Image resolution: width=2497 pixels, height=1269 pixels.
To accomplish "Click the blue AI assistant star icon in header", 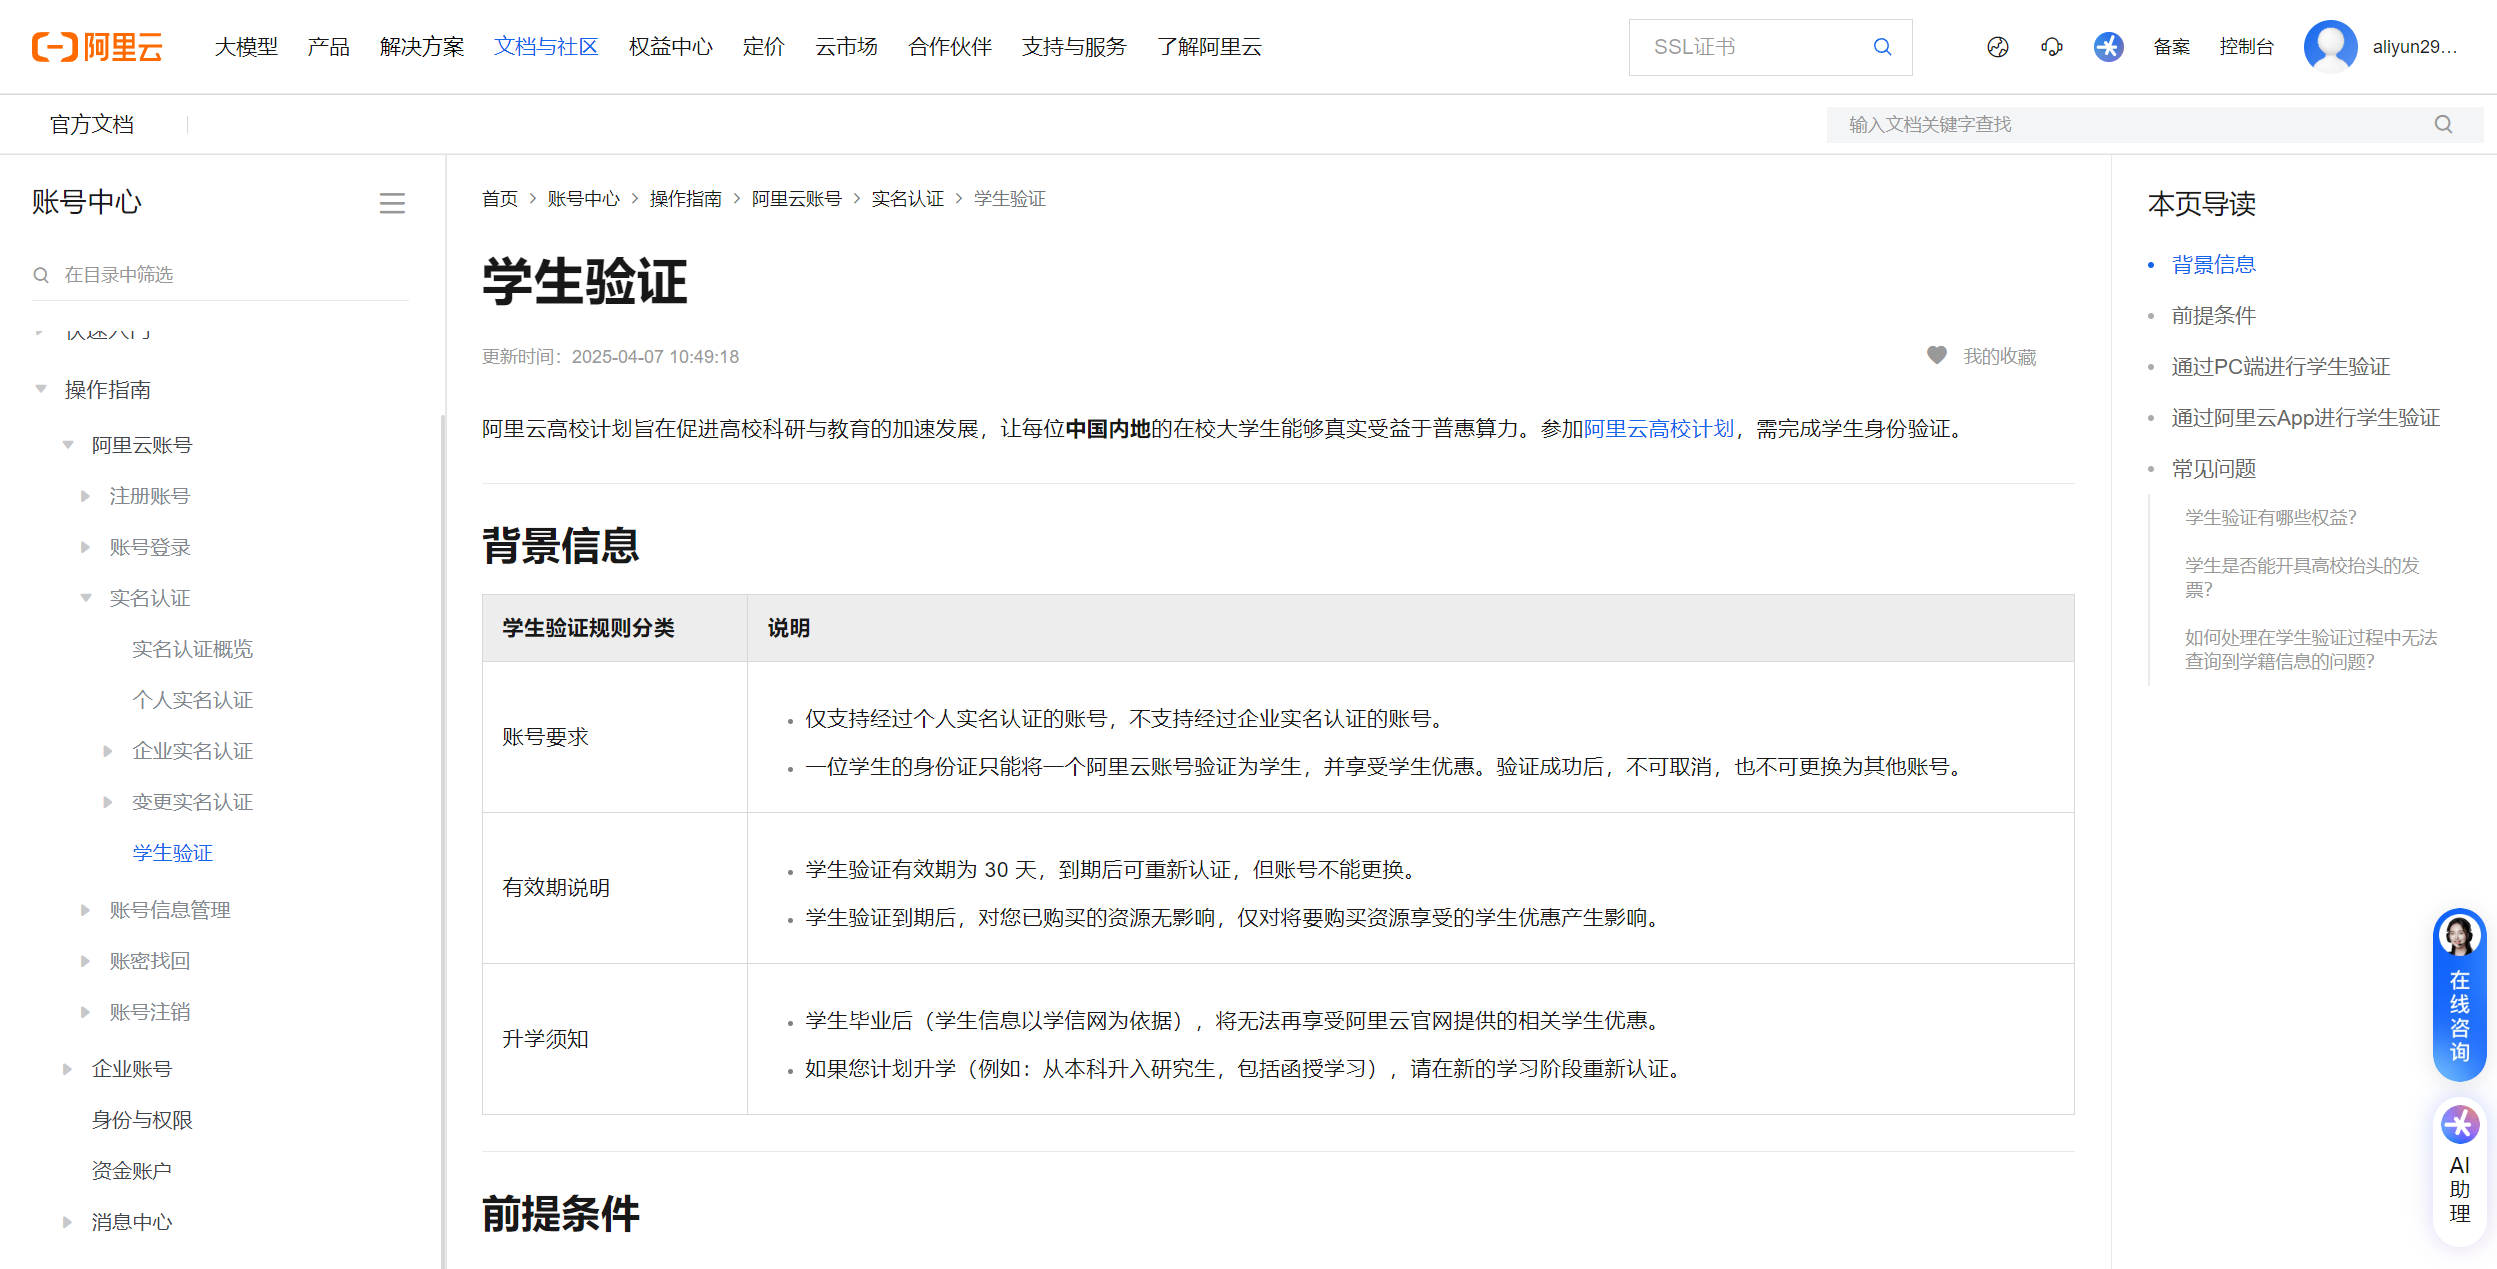I will (x=2108, y=47).
